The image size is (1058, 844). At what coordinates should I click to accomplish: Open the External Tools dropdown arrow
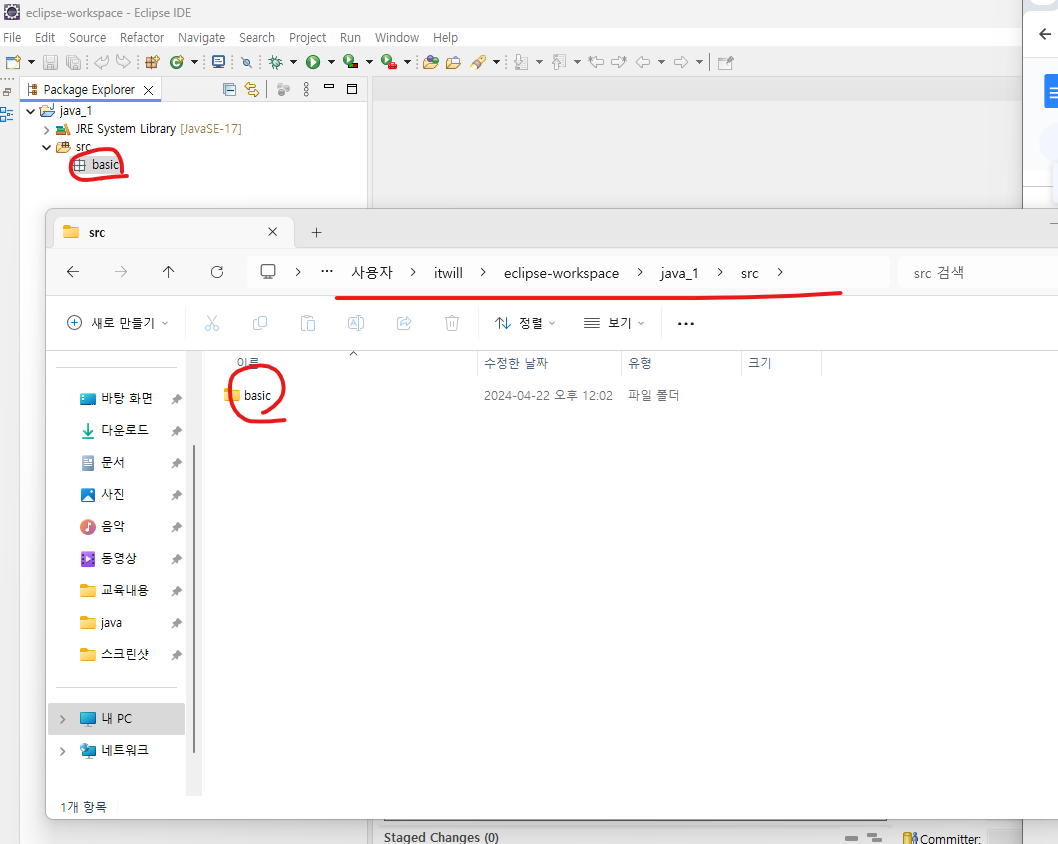[x=407, y=63]
